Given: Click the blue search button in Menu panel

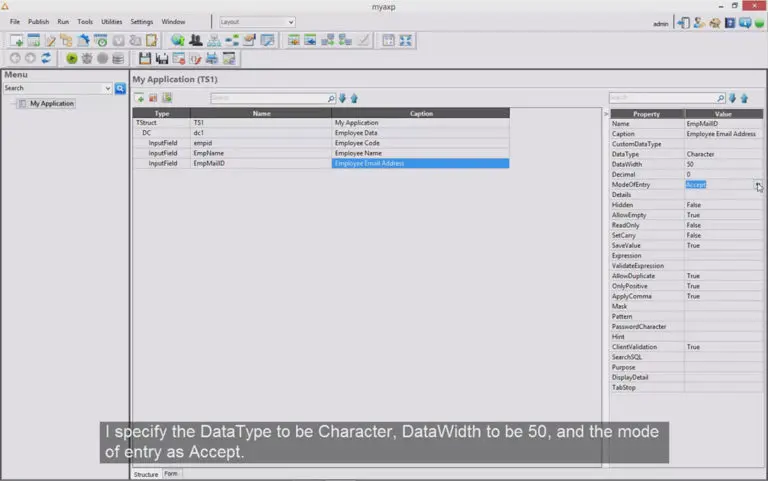Looking at the screenshot, I should click(x=120, y=89).
